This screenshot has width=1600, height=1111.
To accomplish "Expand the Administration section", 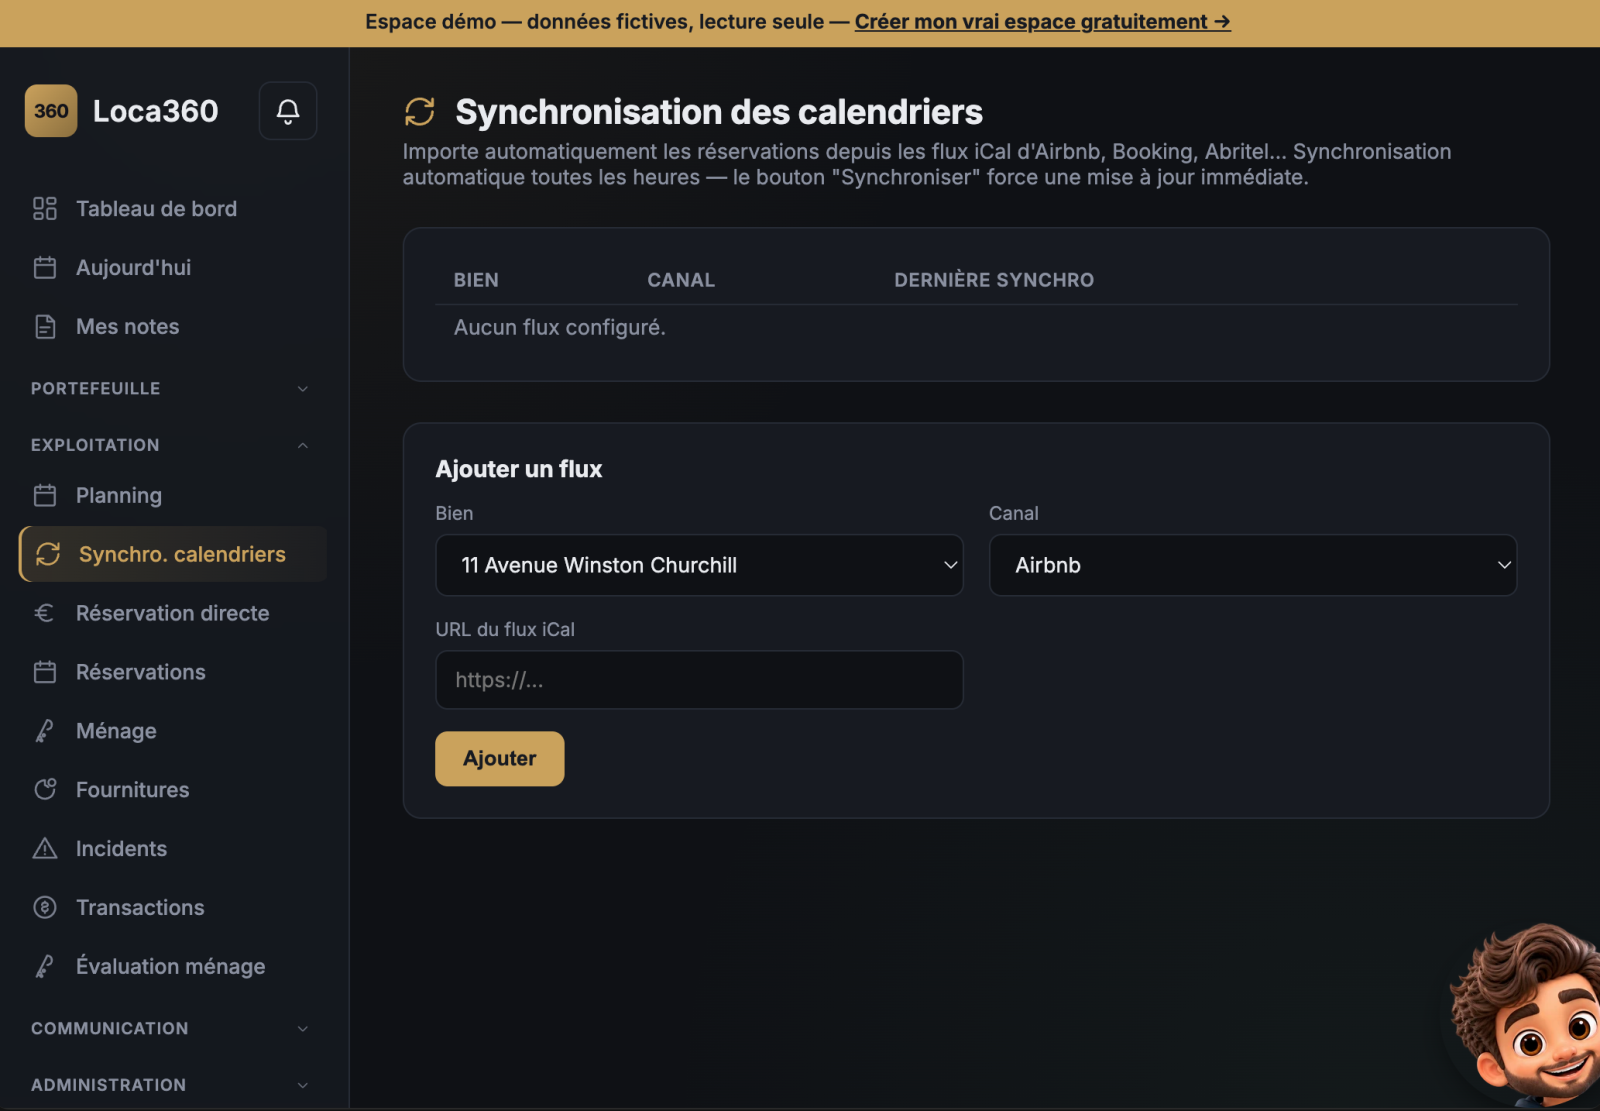I will [170, 1085].
